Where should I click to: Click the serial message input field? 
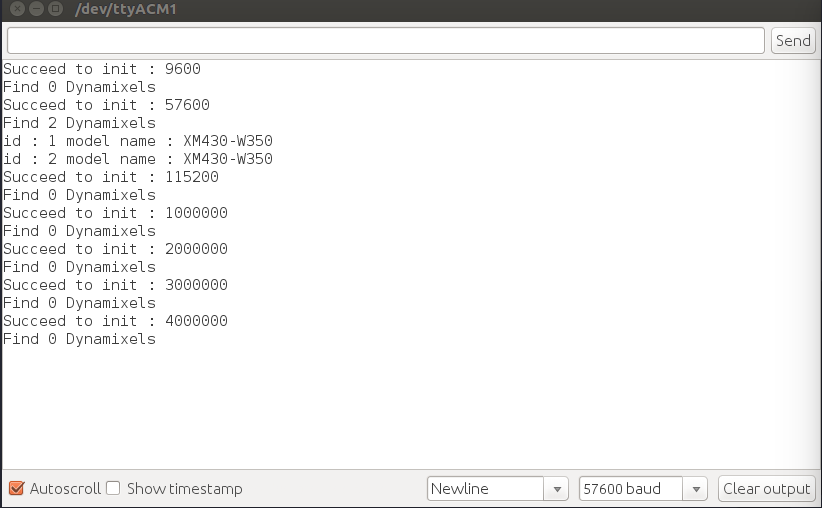pyautogui.click(x=385, y=40)
